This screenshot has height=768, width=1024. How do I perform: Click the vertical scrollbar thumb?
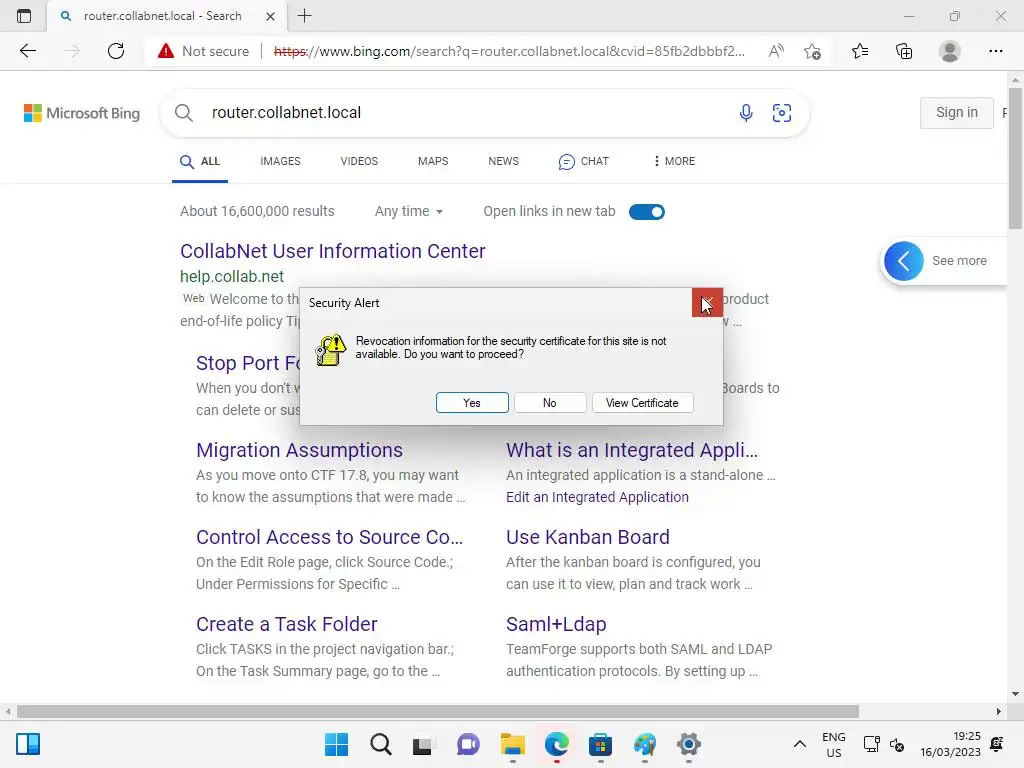pos(1014,159)
